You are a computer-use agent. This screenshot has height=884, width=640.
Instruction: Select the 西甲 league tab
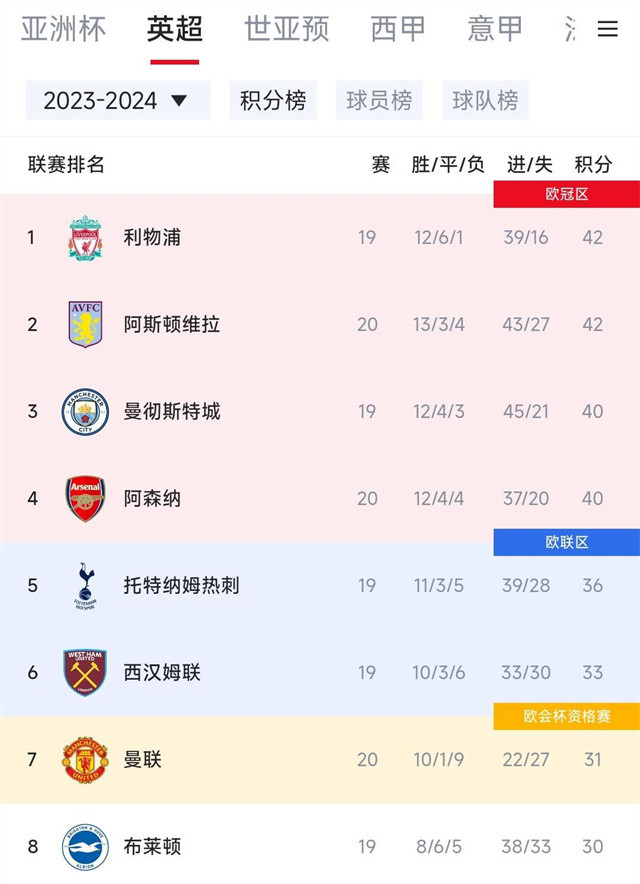tap(398, 29)
